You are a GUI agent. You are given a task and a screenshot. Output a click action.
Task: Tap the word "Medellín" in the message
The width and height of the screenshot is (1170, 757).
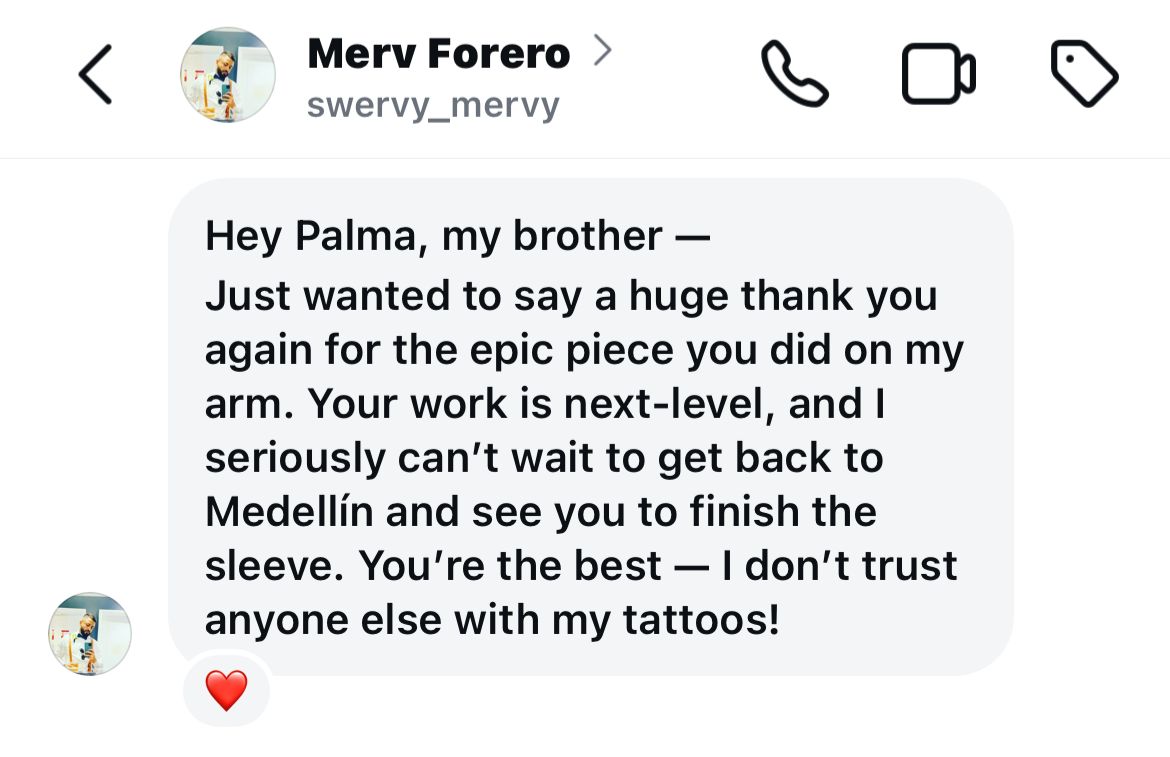click(289, 512)
